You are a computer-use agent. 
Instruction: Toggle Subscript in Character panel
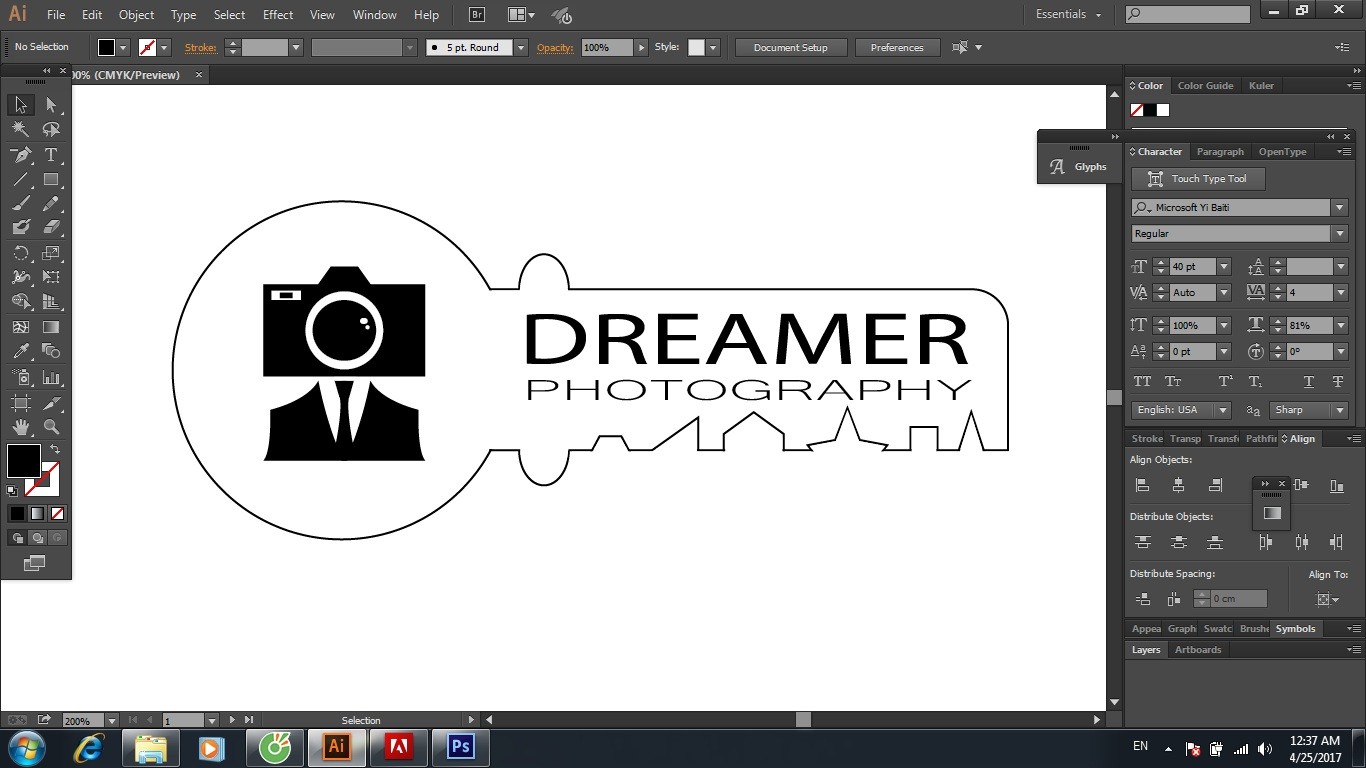point(1255,382)
